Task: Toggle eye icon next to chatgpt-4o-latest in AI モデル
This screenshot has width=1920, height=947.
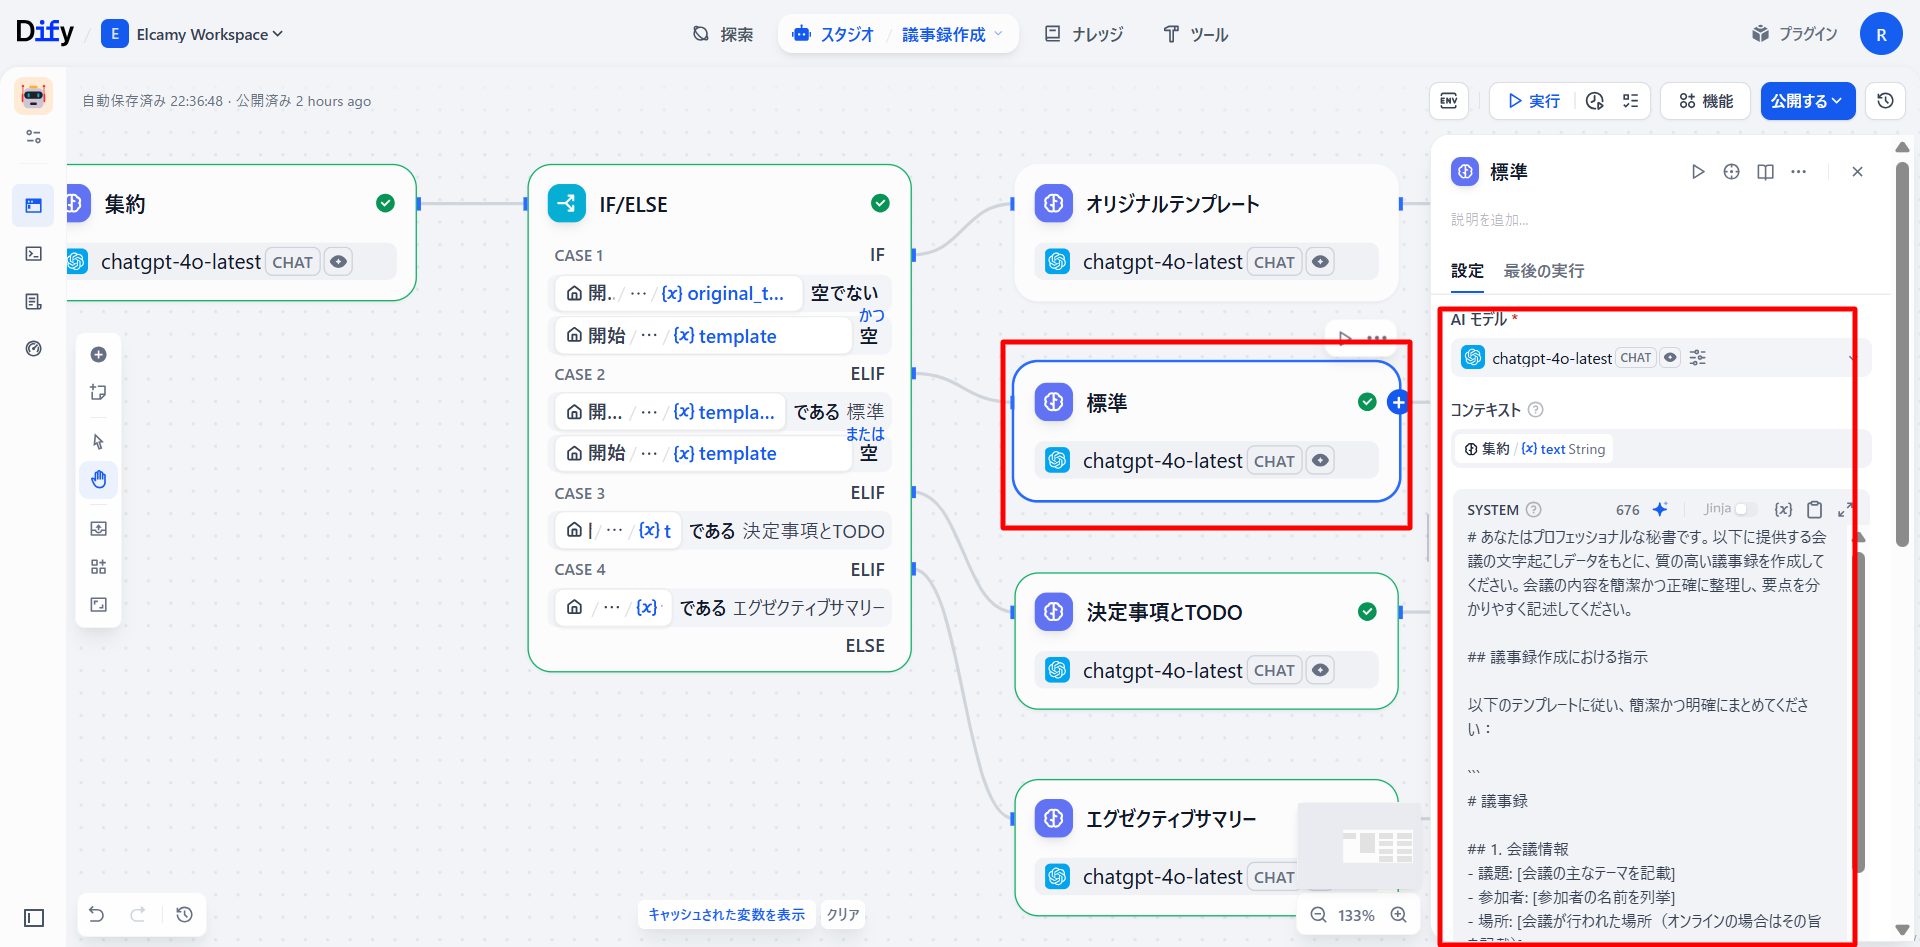Action: [1668, 357]
